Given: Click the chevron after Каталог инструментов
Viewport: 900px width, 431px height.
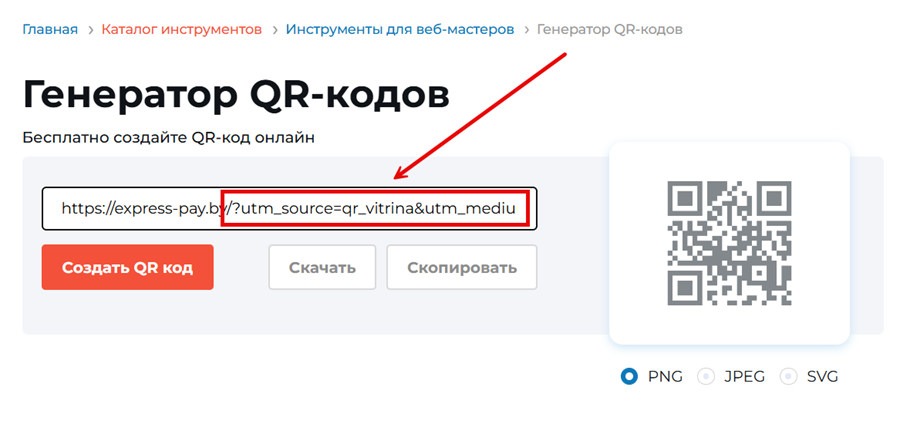Looking at the screenshot, I should click(x=274, y=30).
